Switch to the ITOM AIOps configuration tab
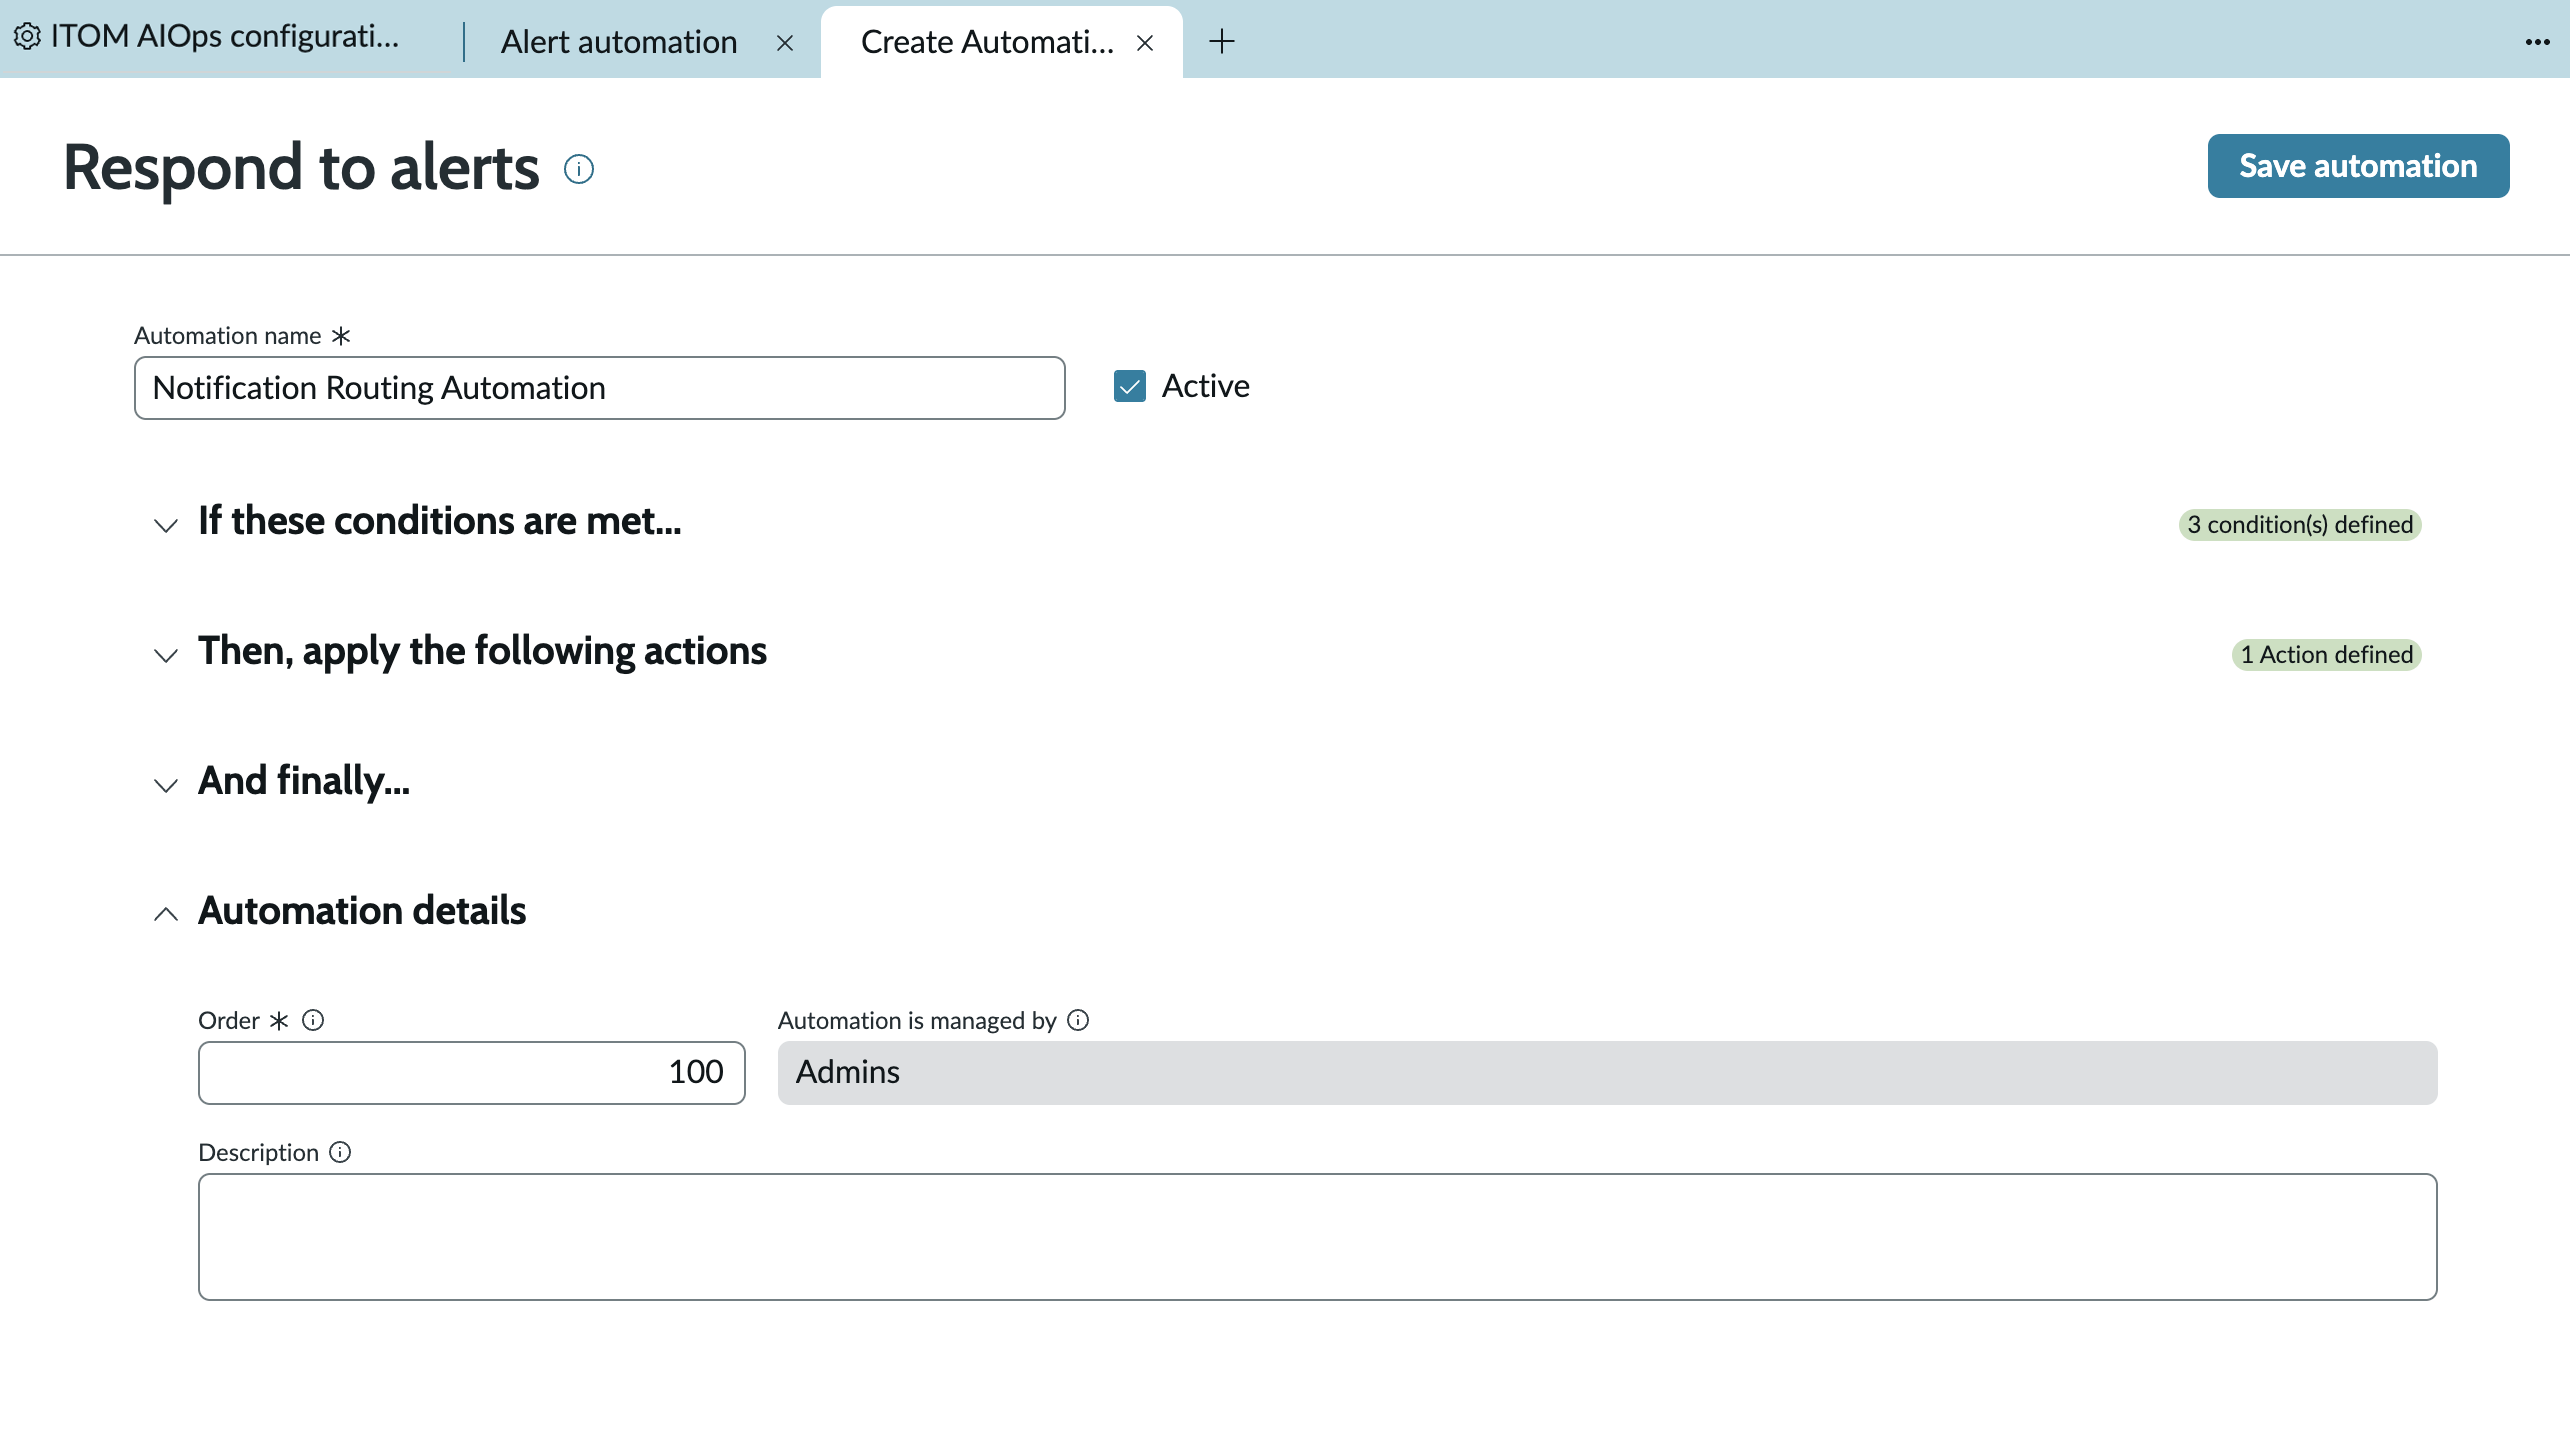The width and height of the screenshot is (2570, 1446). tap(206, 37)
